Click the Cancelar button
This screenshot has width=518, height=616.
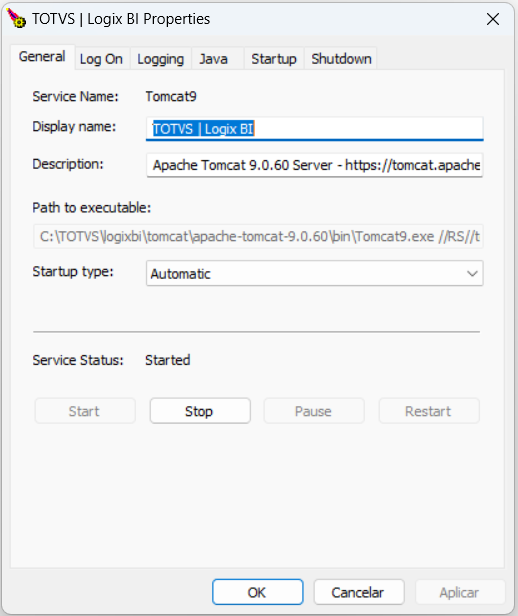pos(359,592)
